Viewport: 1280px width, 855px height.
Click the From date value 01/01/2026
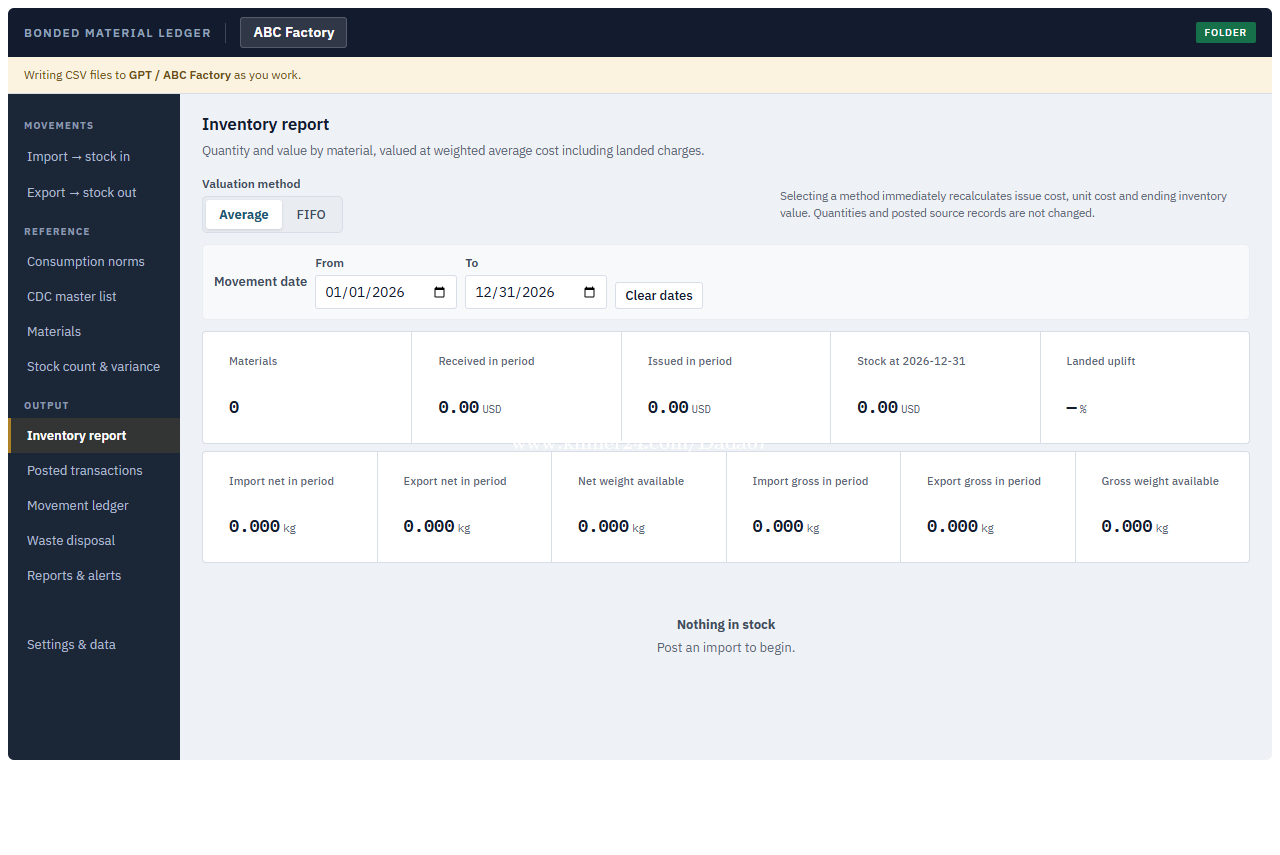365,292
